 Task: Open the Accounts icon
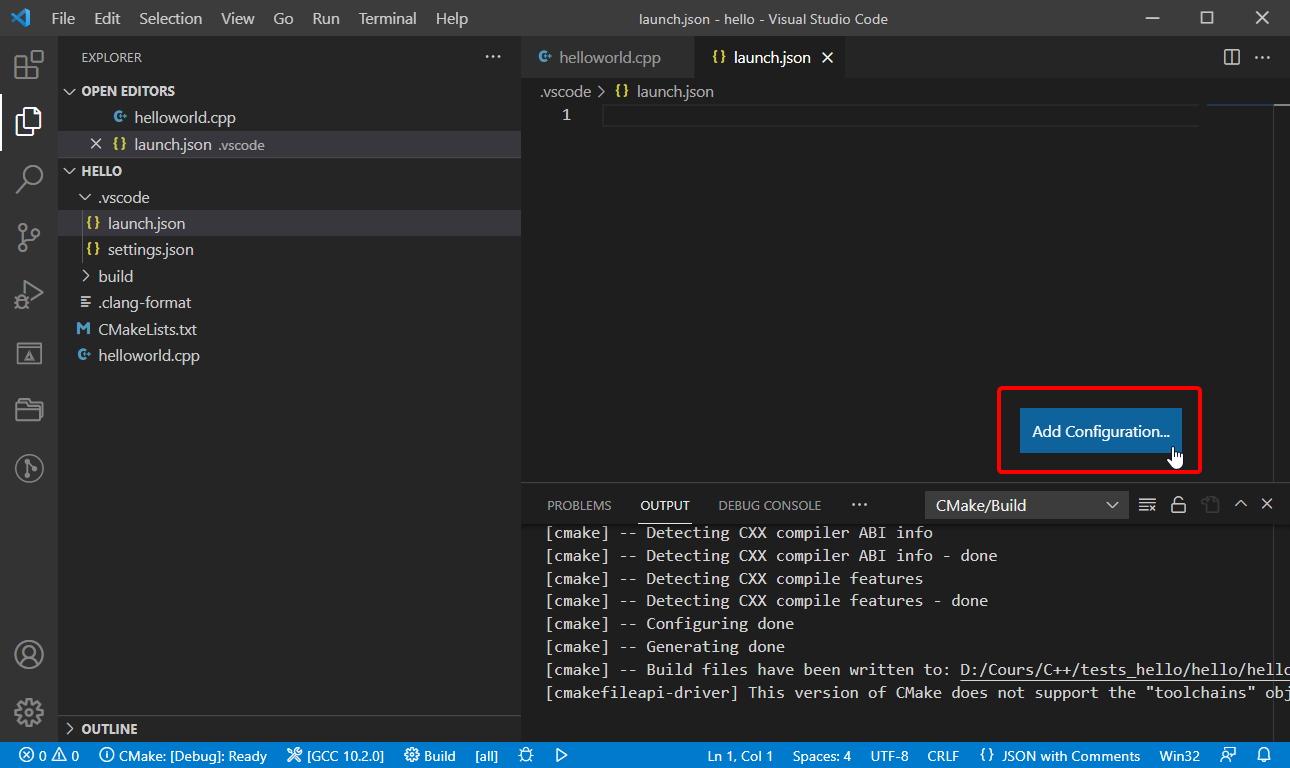click(x=28, y=655)
